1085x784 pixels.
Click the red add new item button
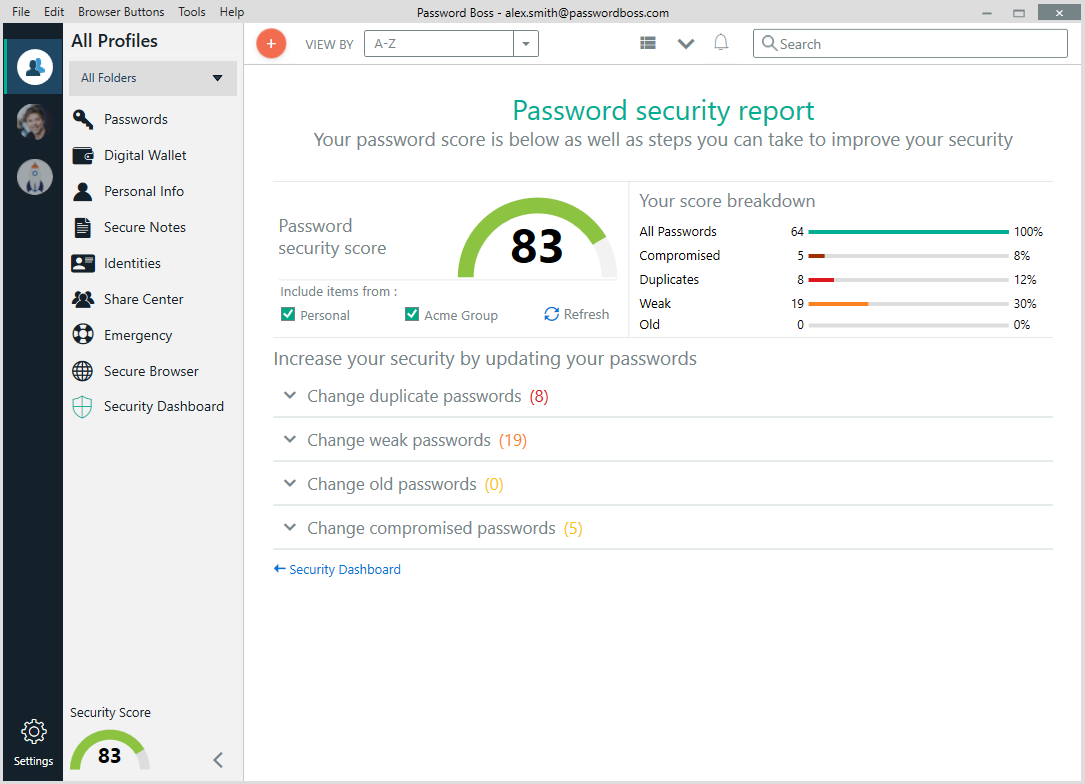pos(271,44)
